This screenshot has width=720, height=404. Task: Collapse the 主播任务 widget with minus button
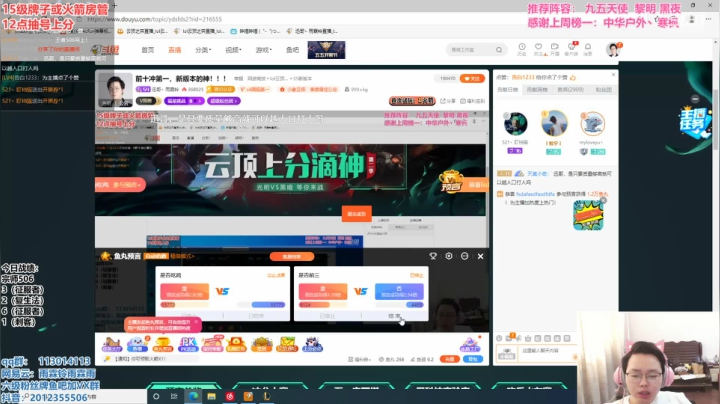pyautogui.click(x=695, y=99)
